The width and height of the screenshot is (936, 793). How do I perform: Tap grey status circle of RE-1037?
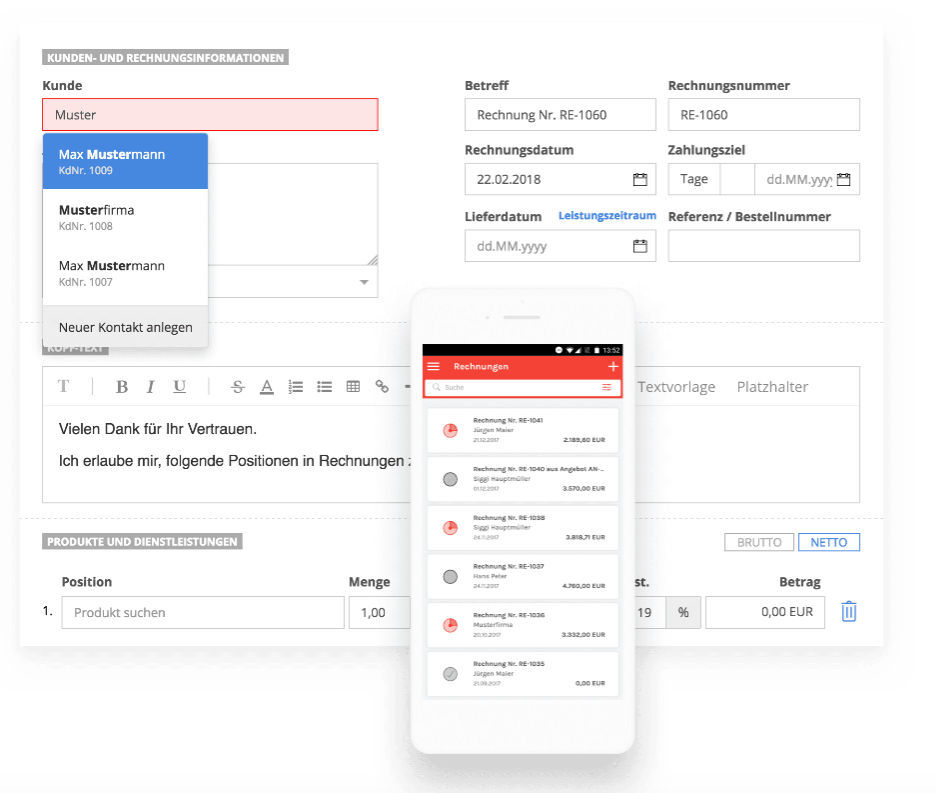[x=450, y=576]
